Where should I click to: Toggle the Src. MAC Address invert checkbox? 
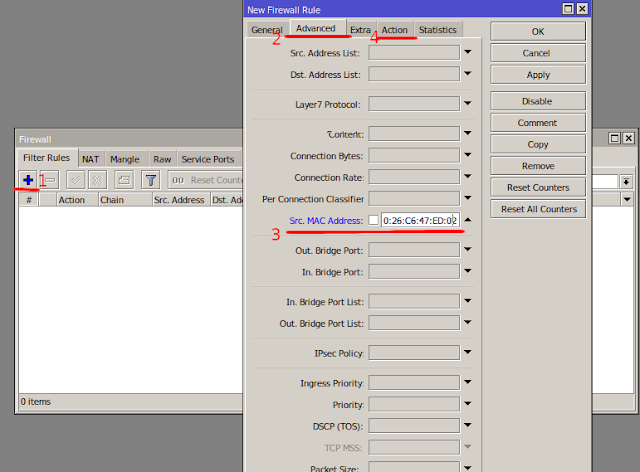(x=373, y=220)
